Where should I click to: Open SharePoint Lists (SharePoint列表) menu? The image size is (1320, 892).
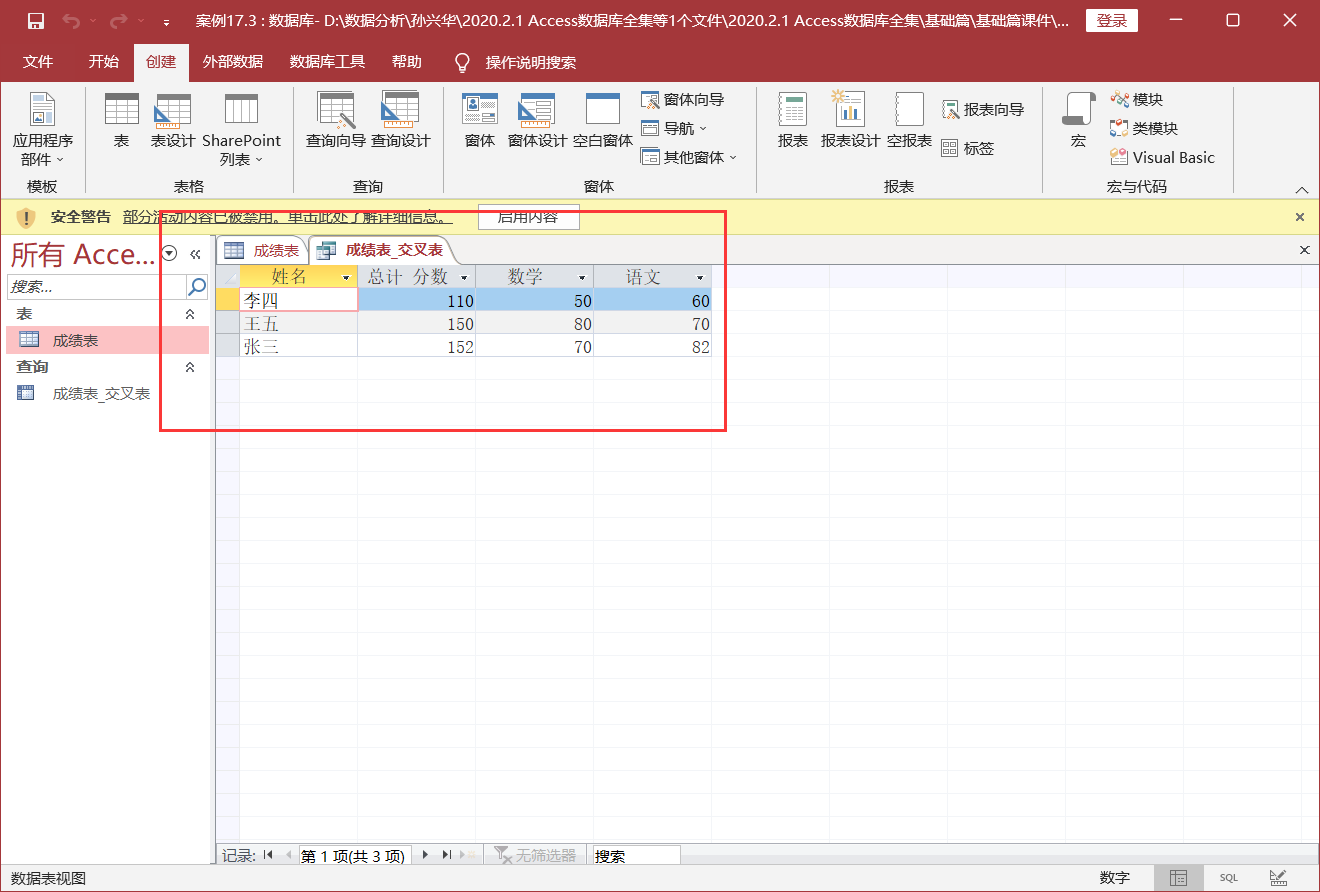click(x=241, y=130)
